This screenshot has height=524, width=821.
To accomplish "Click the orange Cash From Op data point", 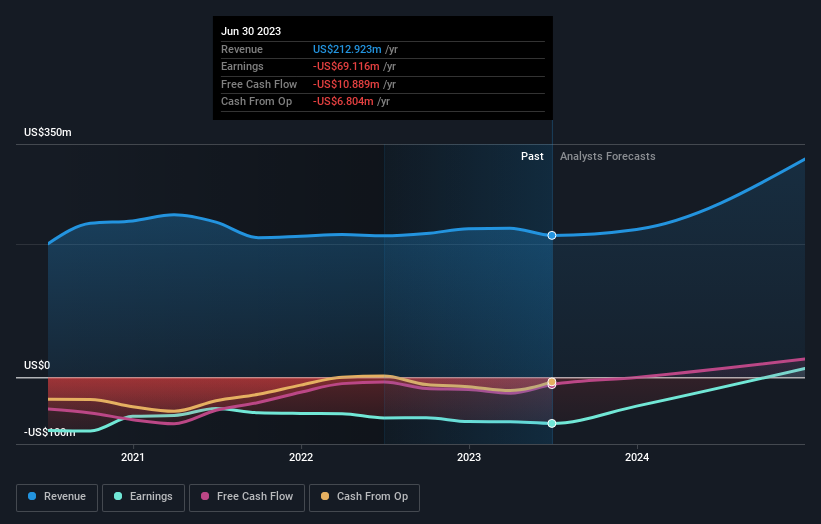I will pyautogui.click(x=552, y=382).
